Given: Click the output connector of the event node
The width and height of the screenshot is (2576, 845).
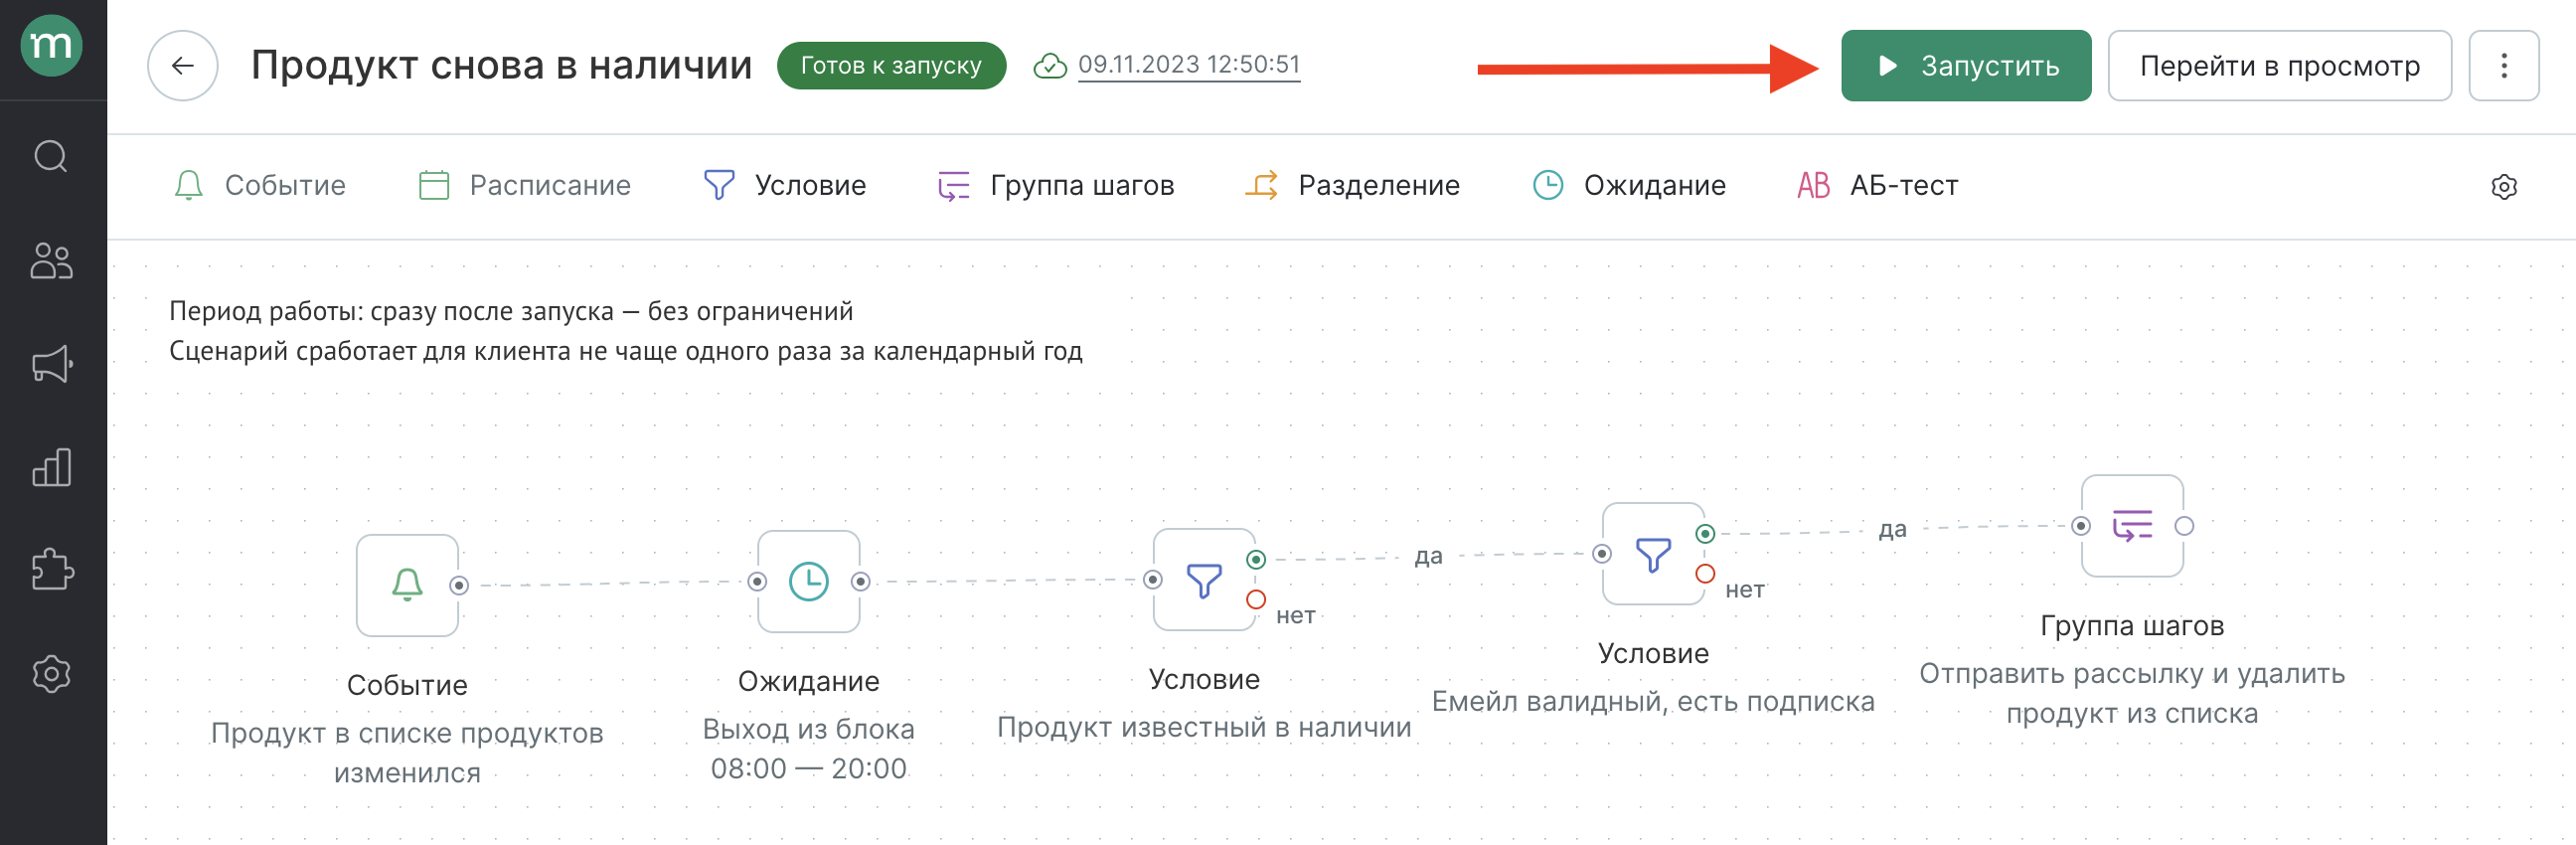Looking at the screenshot, I should click(x=459, y=586).
